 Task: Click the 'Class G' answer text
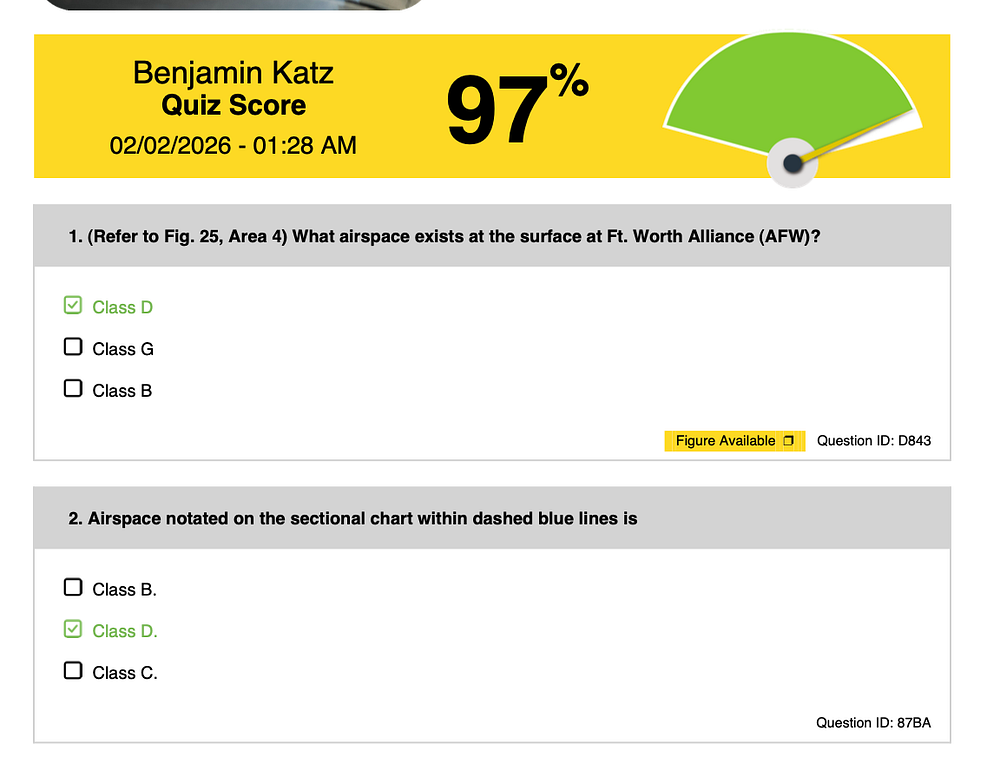123,349
